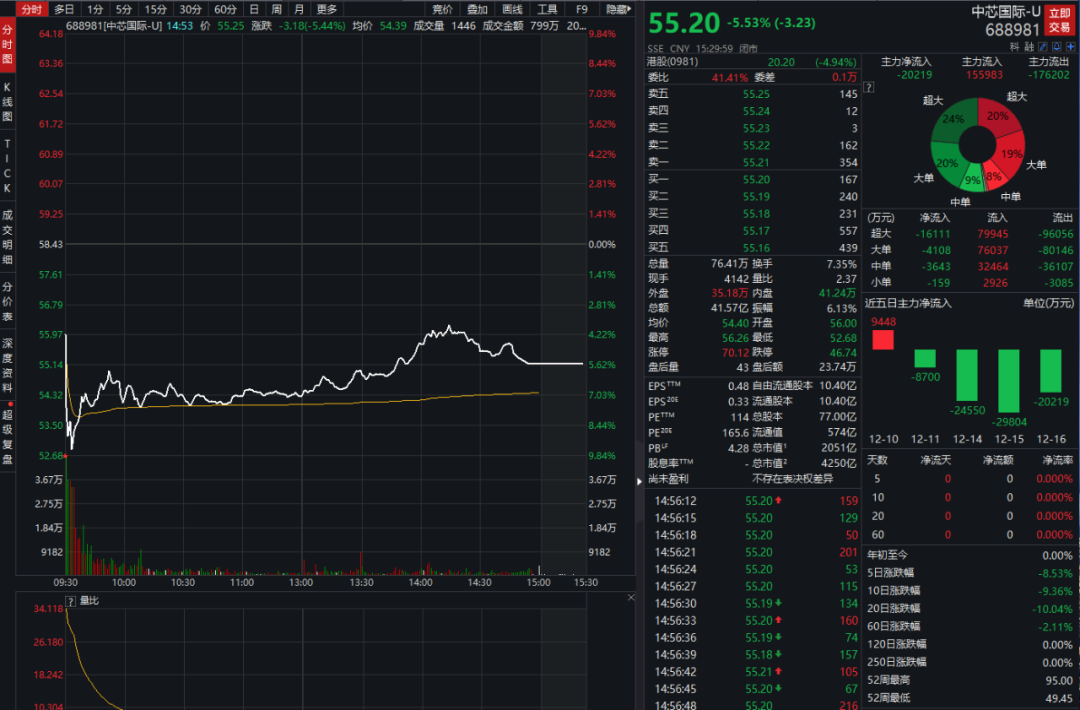
Task: Click the 融 margin trading tag icon
Action: 1028,46
